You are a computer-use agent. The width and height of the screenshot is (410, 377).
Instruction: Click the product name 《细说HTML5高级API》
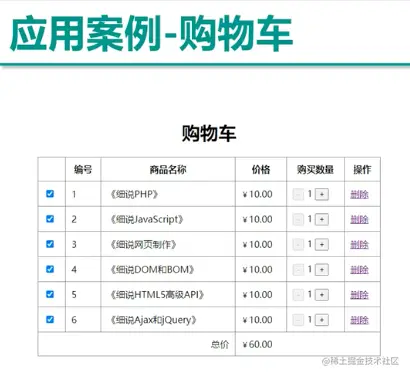pos(157,295)
